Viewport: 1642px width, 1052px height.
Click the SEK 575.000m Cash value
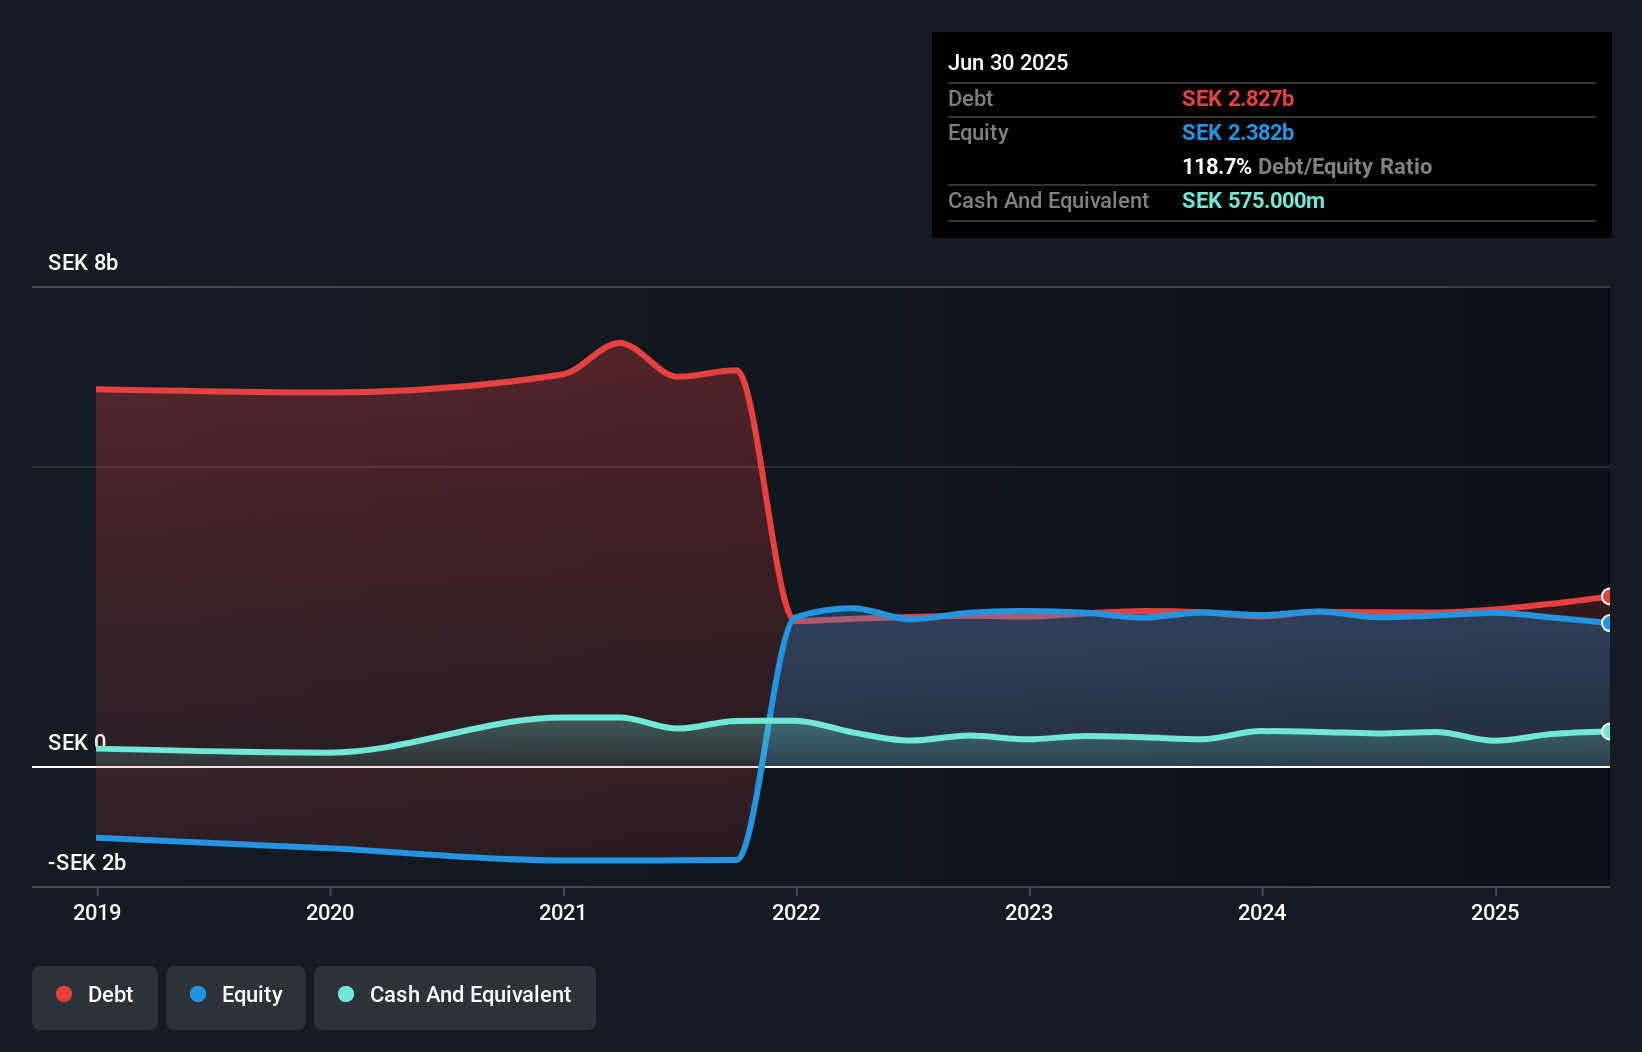click(x=1253, y=201)
